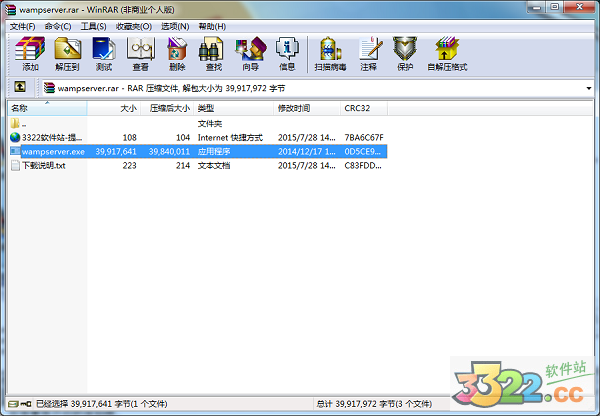This screenshot has width=600, height=416.
Task: Sort by 大小 column header
Action: coord(114,108)
